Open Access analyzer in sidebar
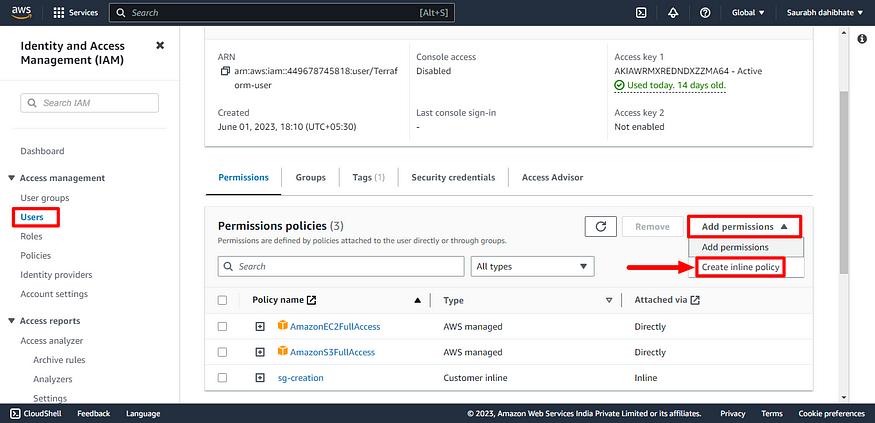The width and height of the screenshot is (875, 423). coord(52,340)
